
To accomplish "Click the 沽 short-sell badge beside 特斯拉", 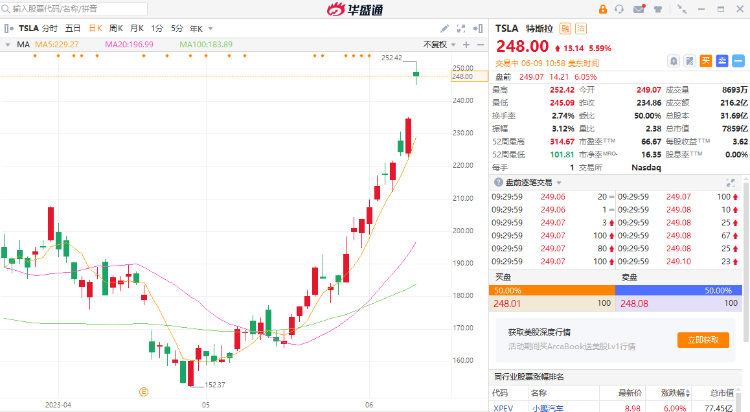I will [581, 29].
